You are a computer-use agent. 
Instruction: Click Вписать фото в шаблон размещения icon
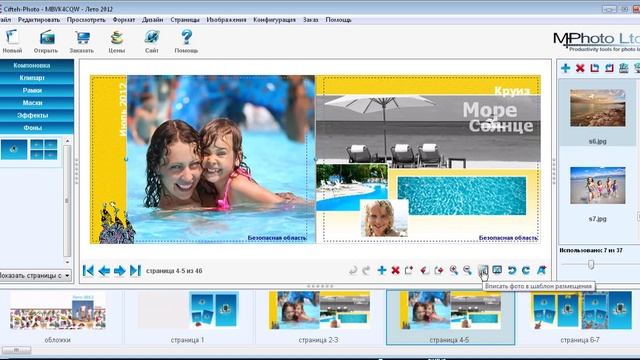coord(483,270)
